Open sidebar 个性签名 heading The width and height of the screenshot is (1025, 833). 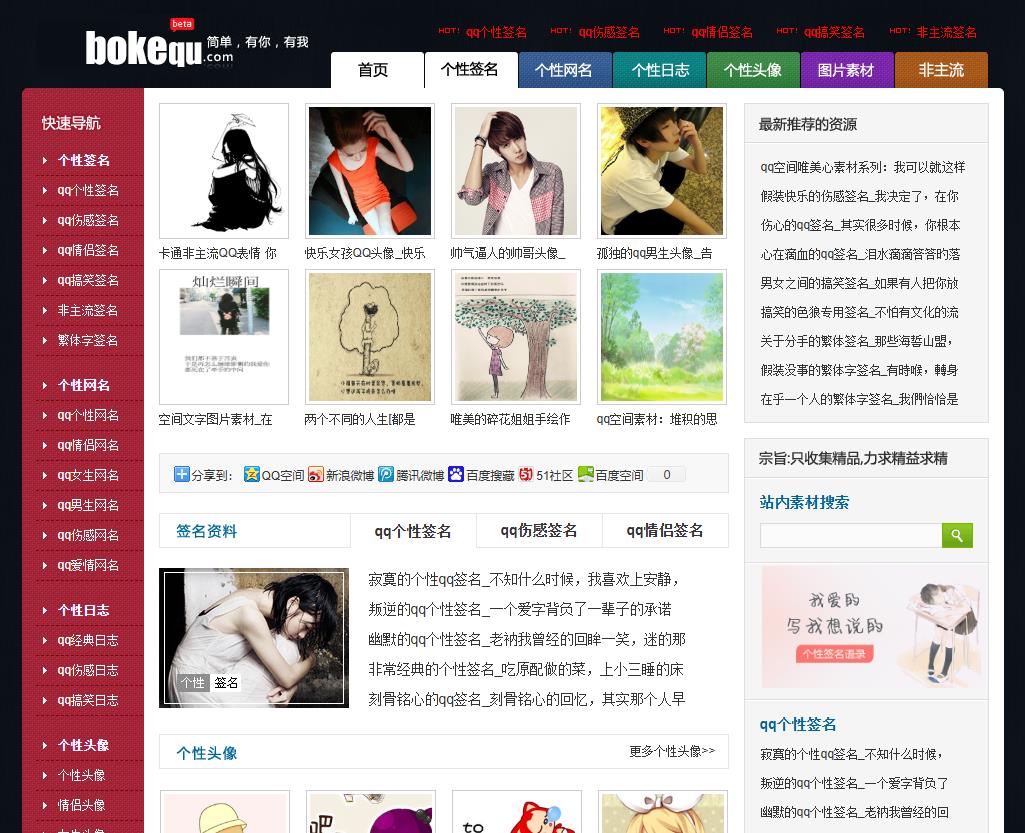click(x=84, y=160)
